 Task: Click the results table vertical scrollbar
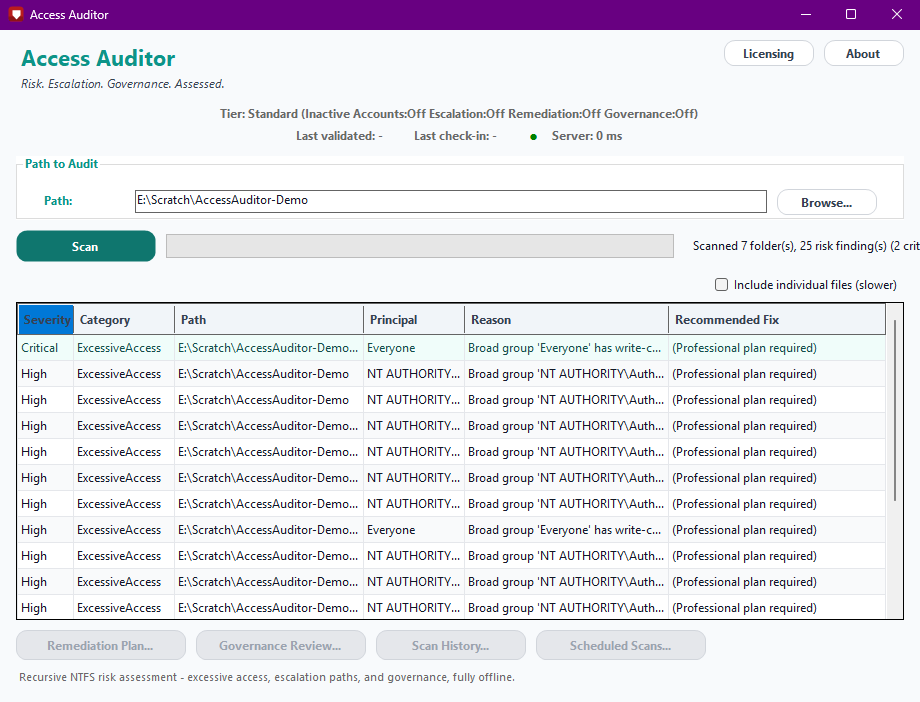894,410
